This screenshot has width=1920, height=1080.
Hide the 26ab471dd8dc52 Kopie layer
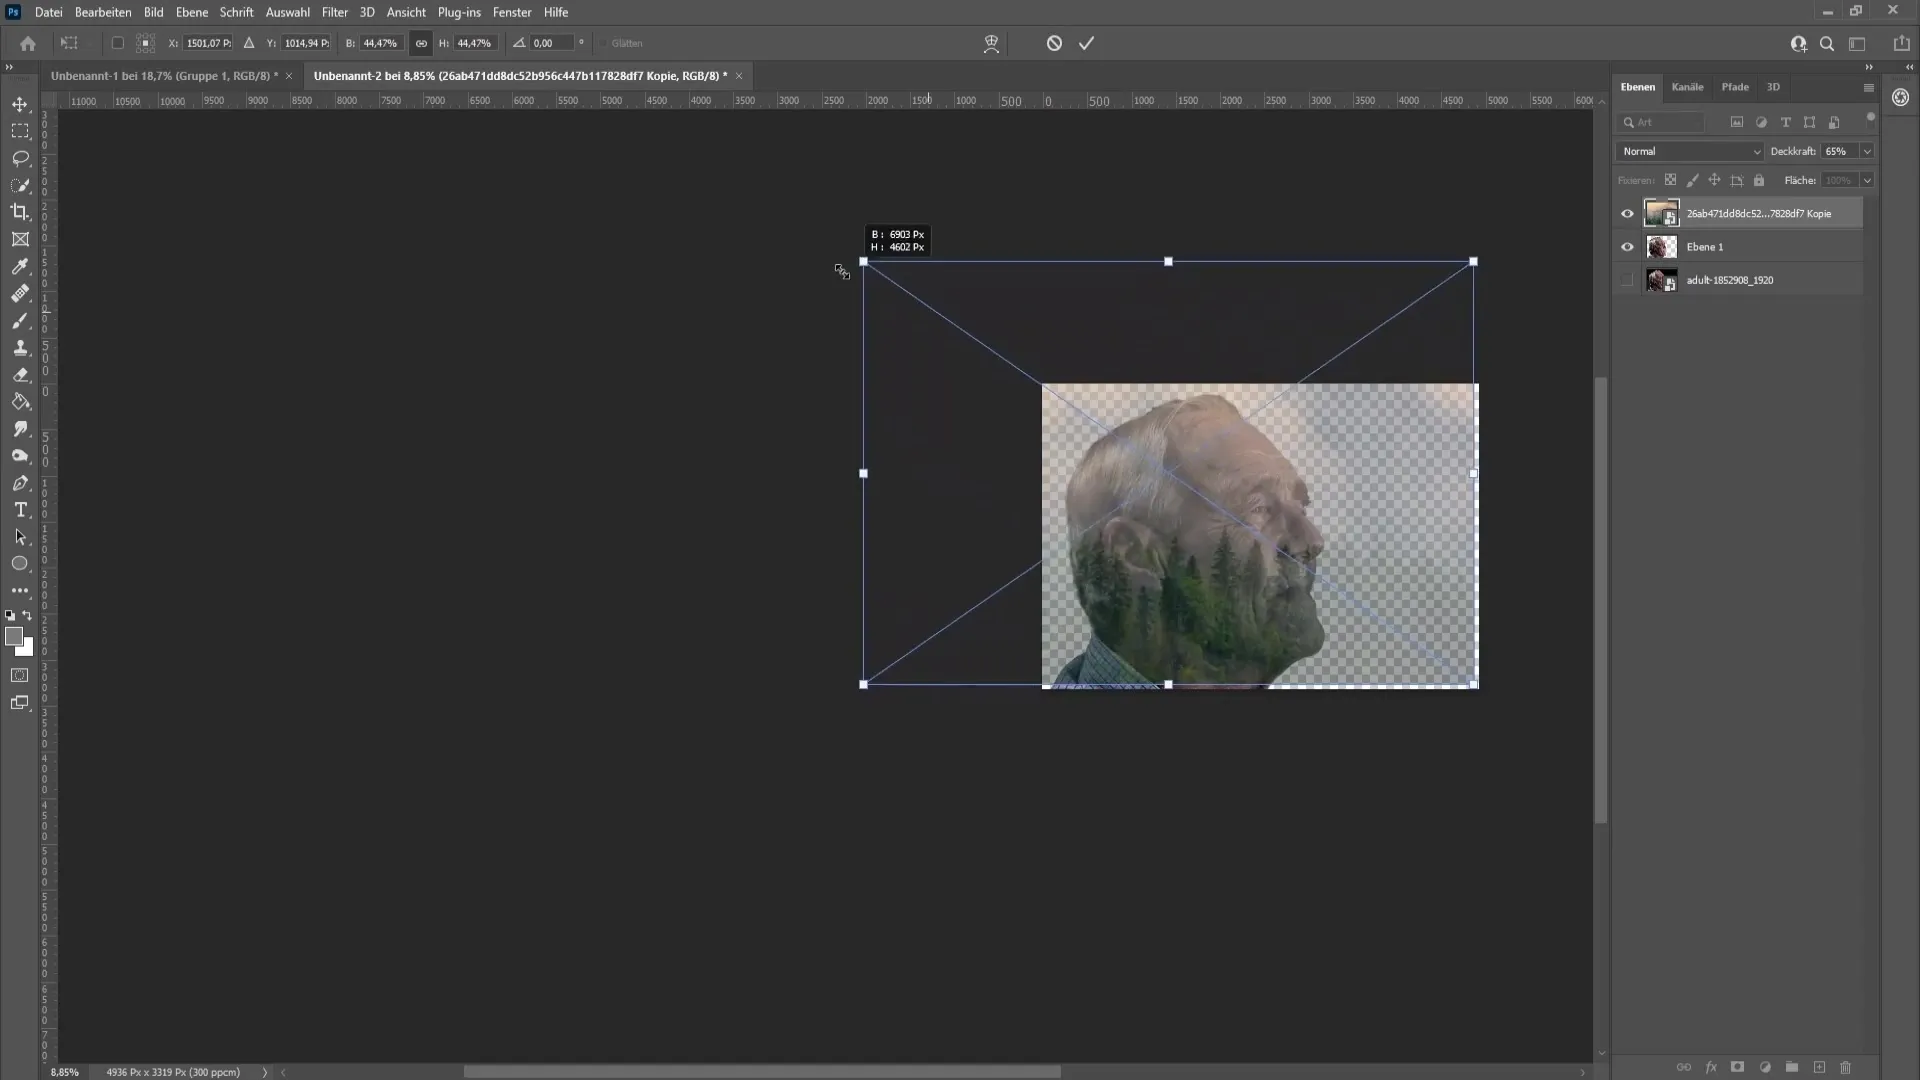pos(1627,213)
